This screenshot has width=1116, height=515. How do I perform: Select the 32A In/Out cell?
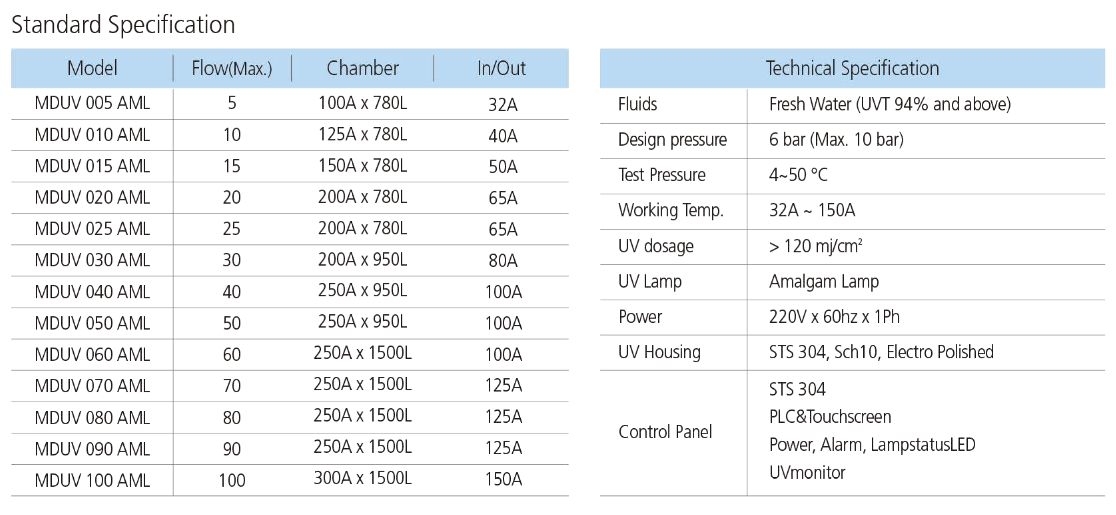pyautogui.click(x=503, y=104)
